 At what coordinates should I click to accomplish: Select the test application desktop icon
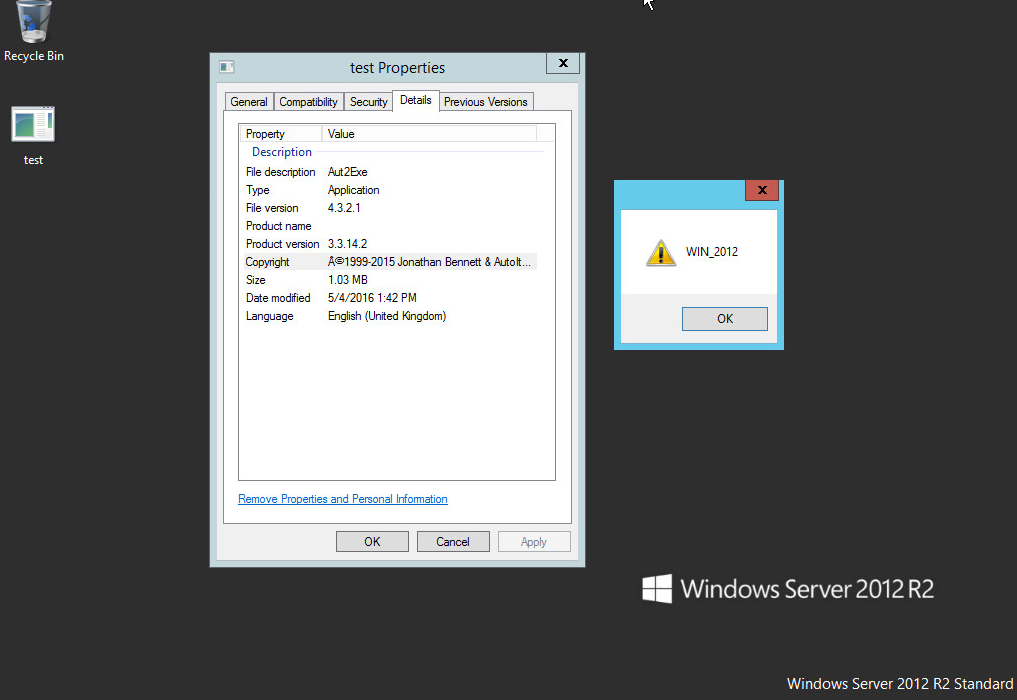click(33, 136)
